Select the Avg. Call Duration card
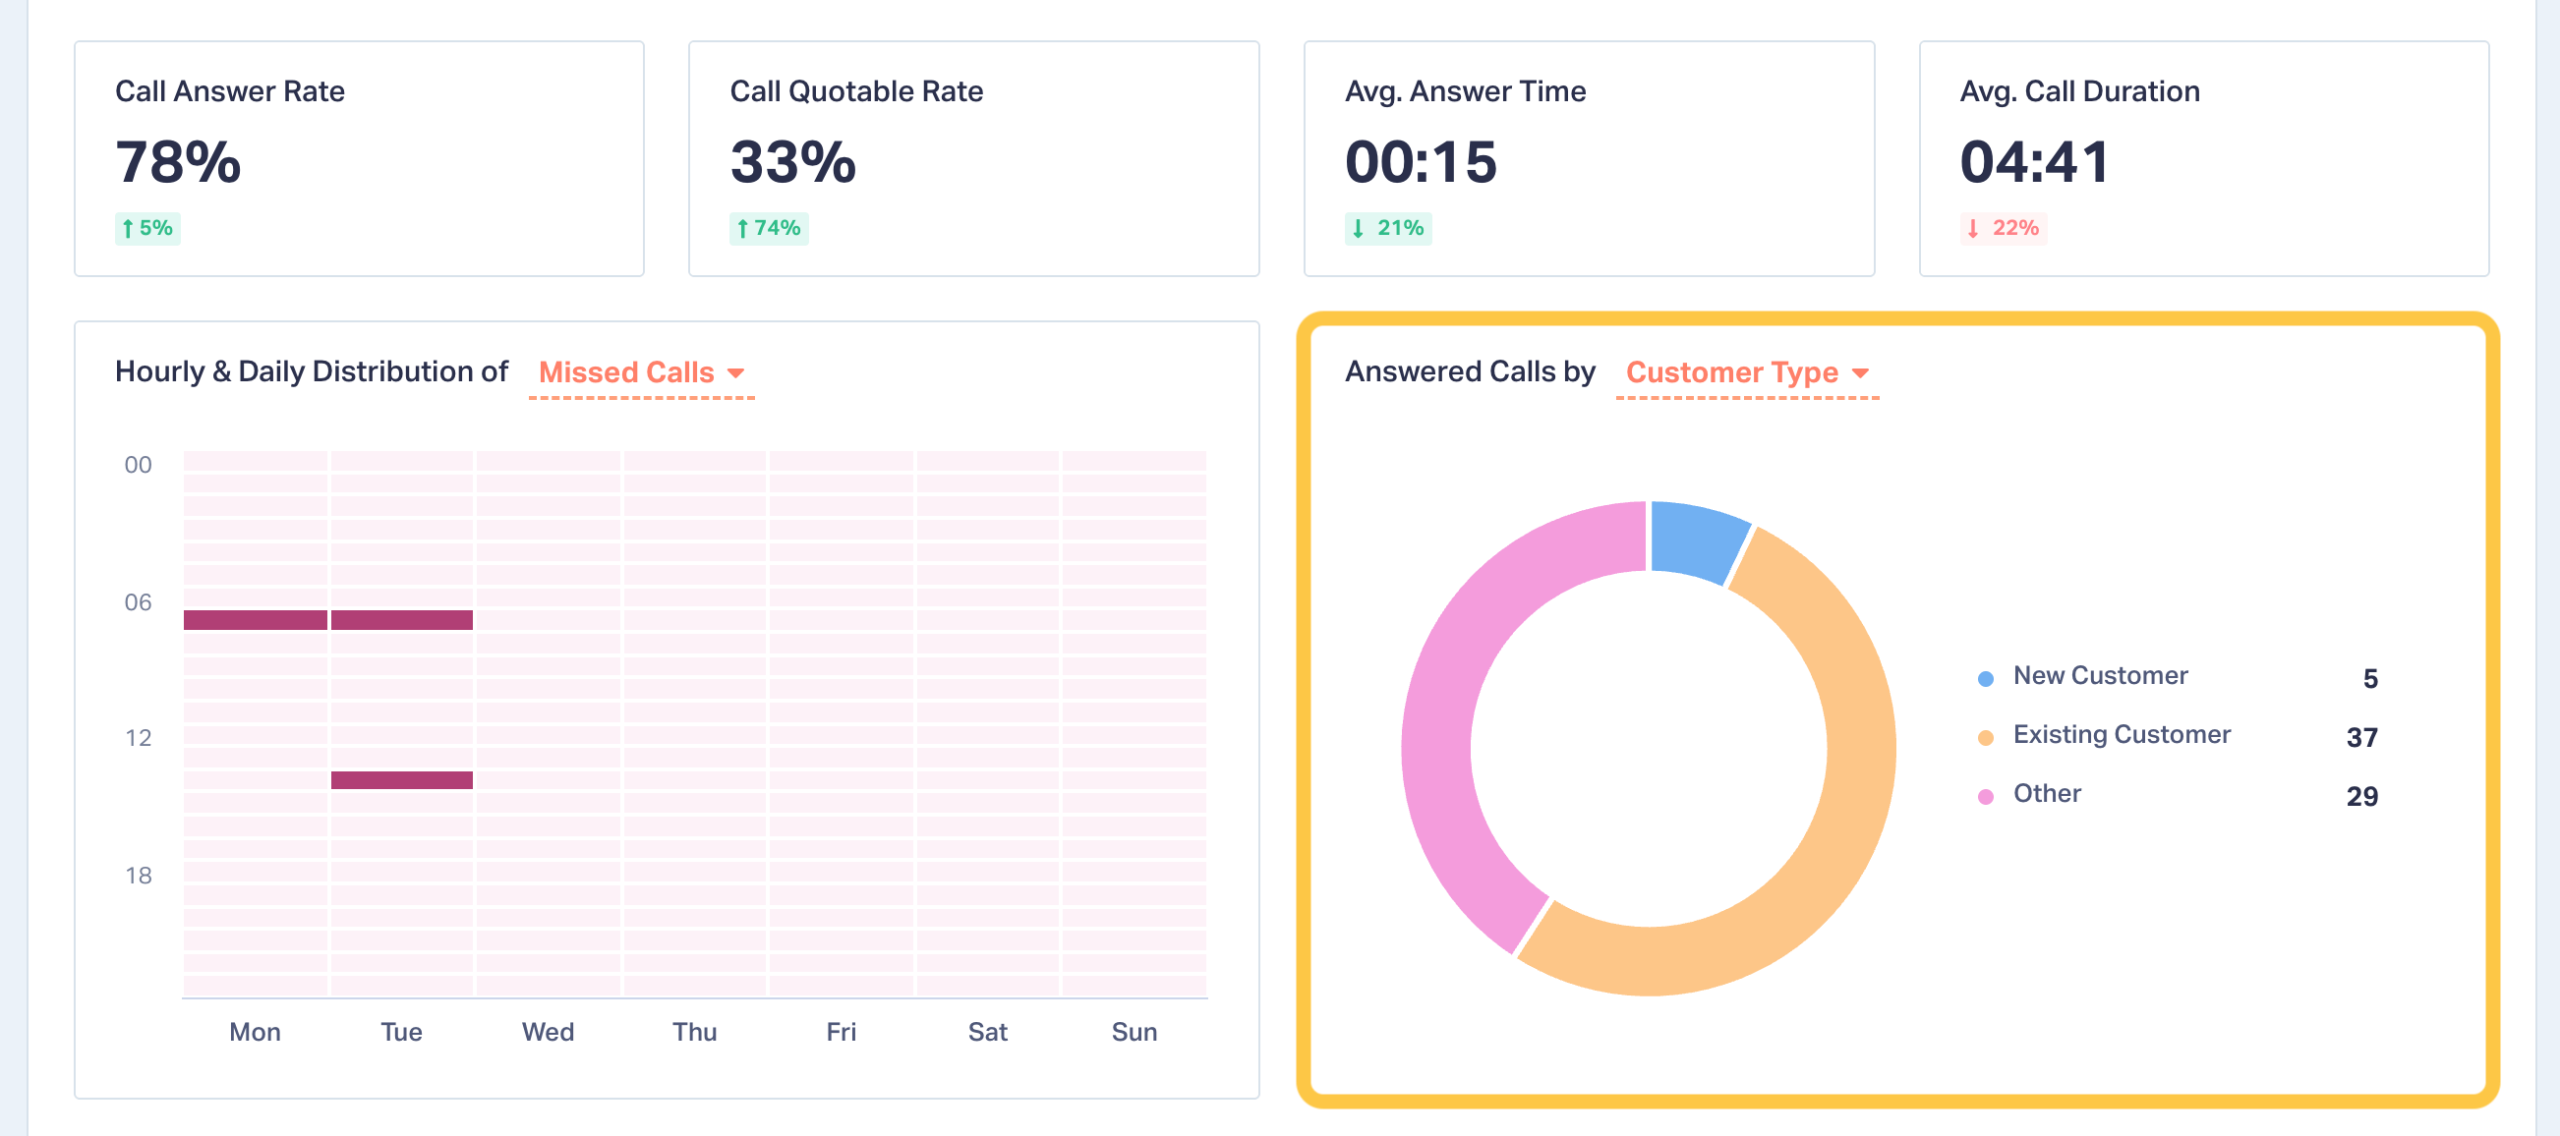Screen dimensions: 2560x1136 (x=2203, y=158)
